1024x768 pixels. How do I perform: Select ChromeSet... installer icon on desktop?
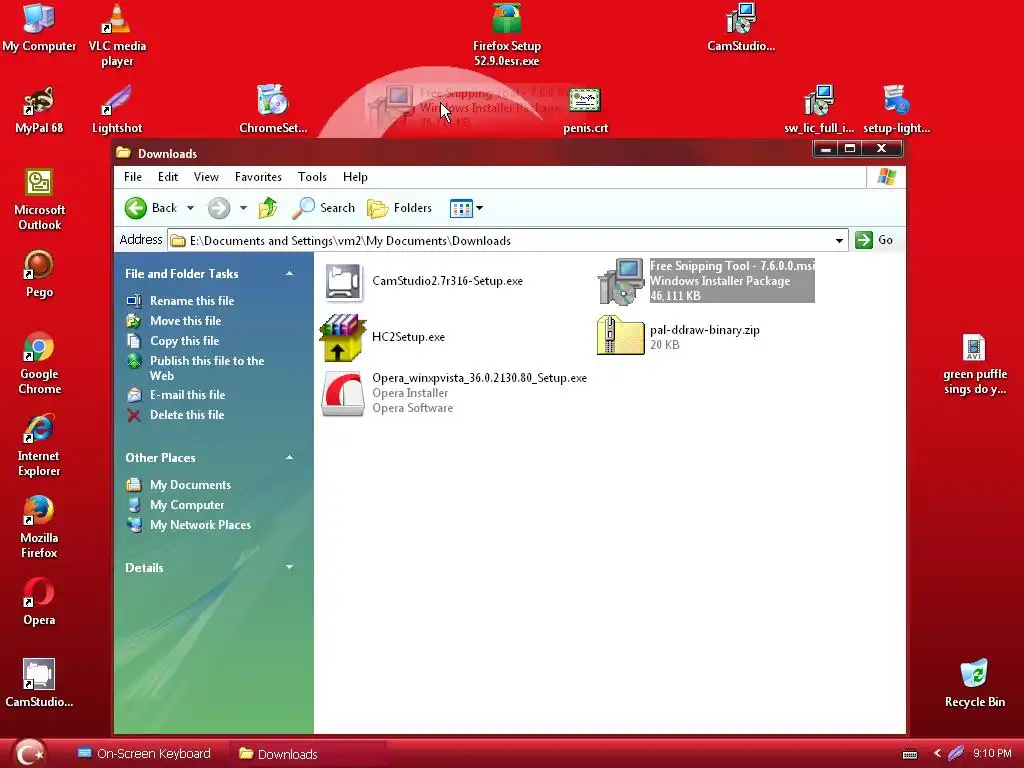pyautogui.click(x=273, y=110)
